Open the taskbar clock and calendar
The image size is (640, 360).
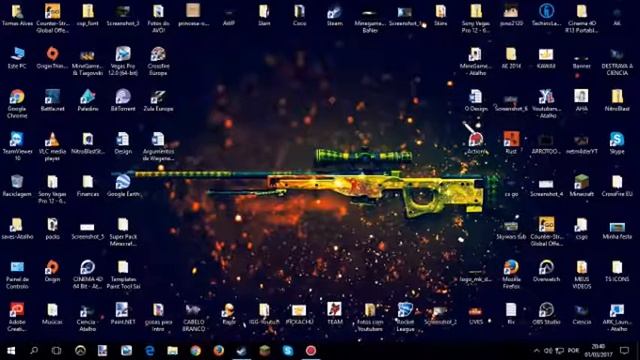click(598, 351)
